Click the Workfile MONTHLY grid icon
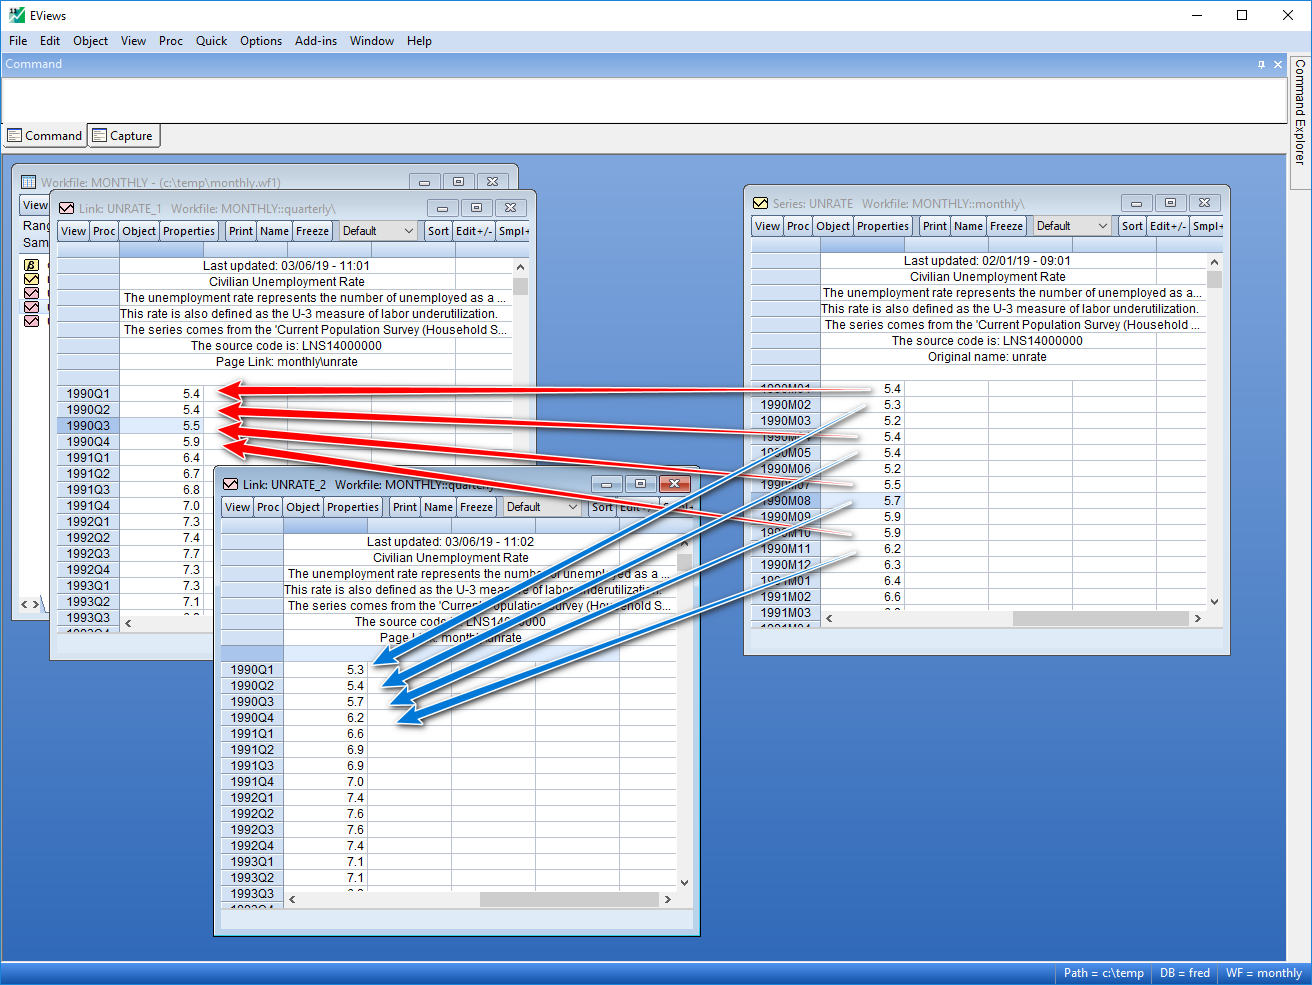 (29, 182)
